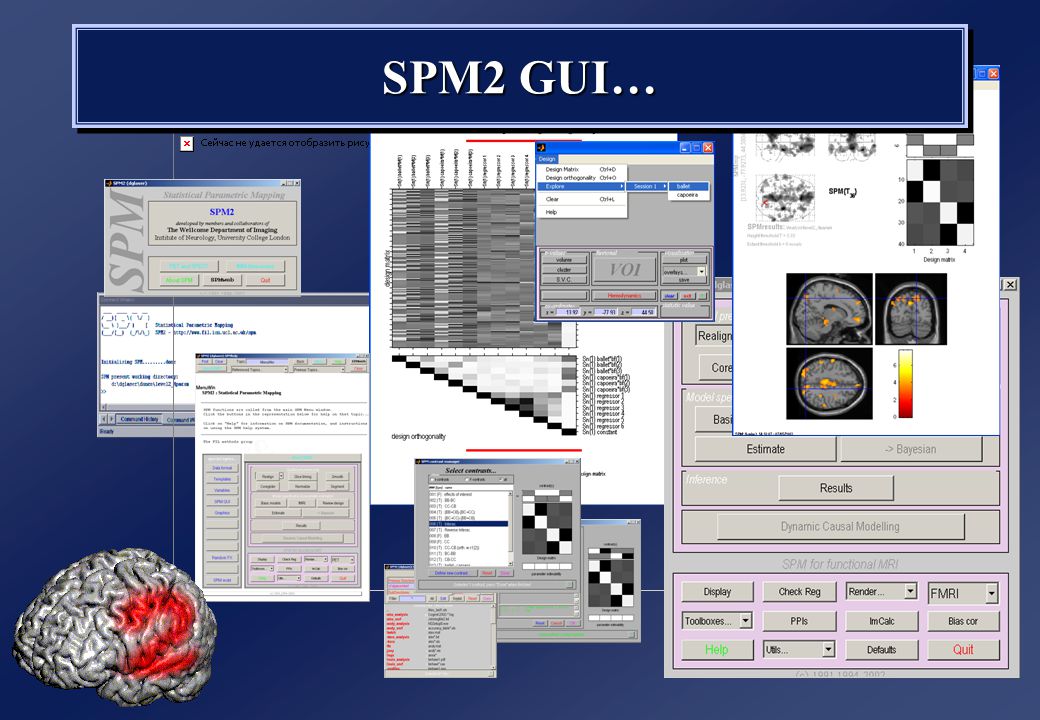Click the broken image placeholder icon
Screen dimensions: 1040x720
click(187, 143)
